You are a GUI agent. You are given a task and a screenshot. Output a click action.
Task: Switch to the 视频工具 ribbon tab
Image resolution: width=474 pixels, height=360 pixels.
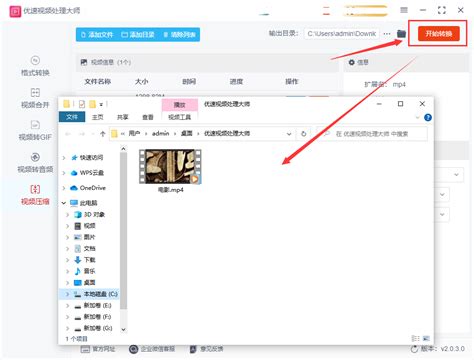[180, 117]
